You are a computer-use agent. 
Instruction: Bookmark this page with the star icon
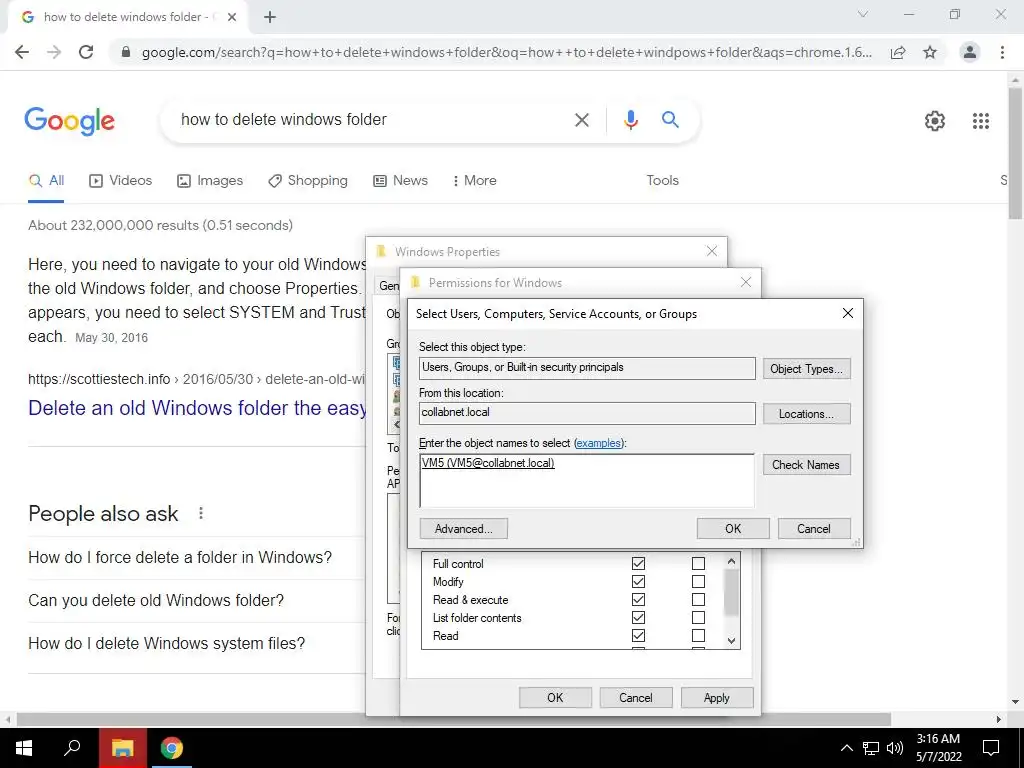(930, 52)
